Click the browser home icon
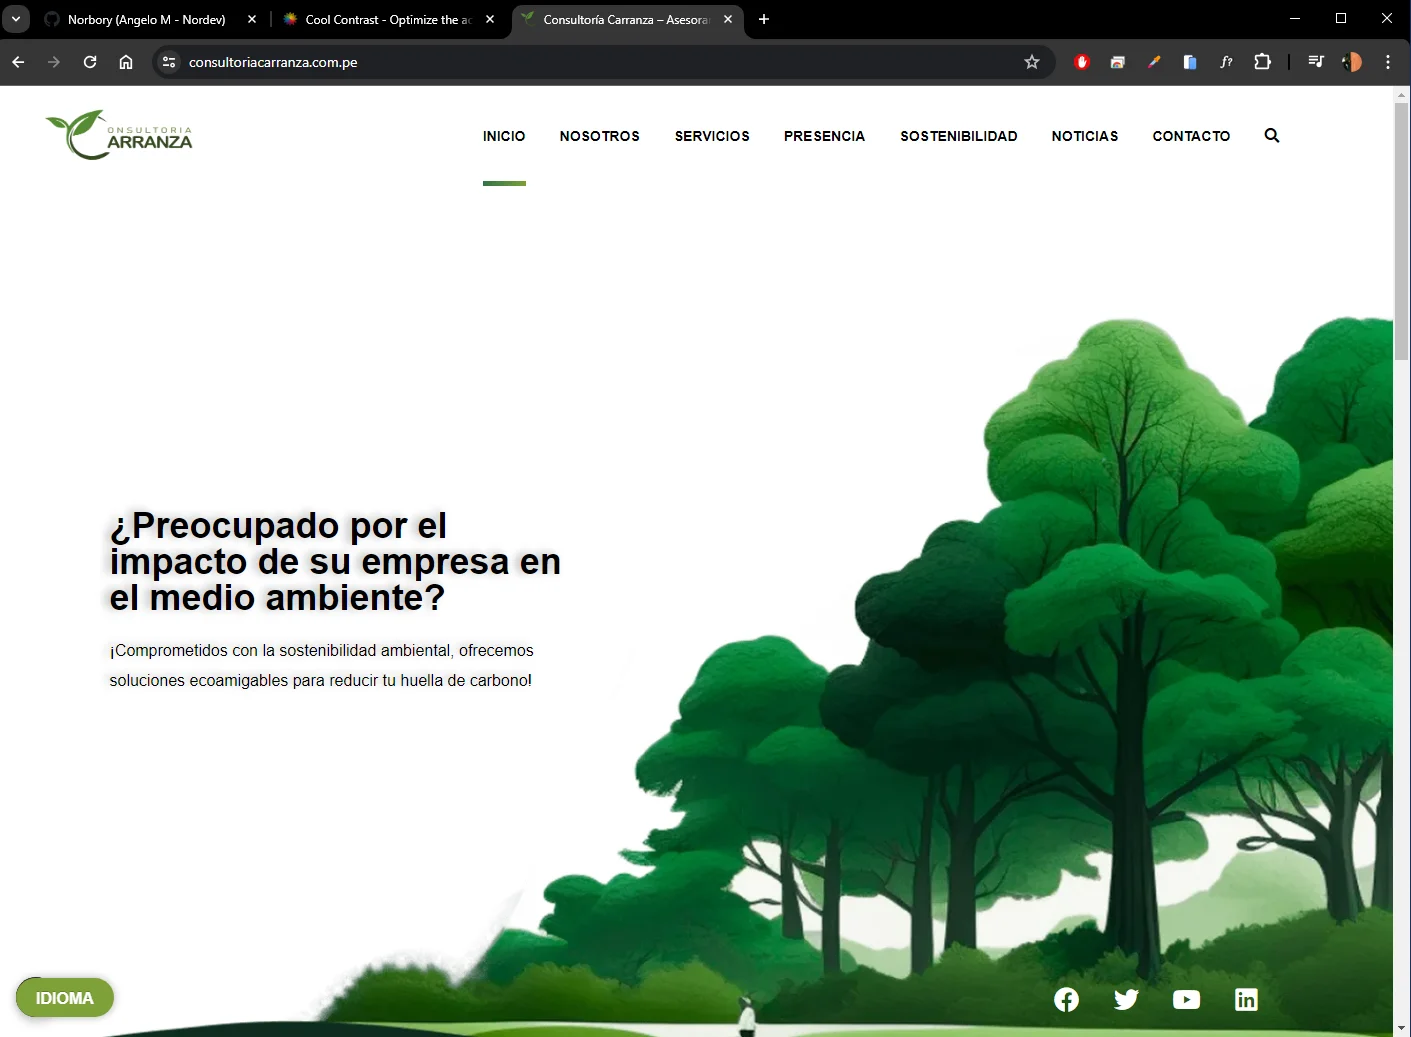1411x1037 pixels. pyautogui.click(x=126, y=62)
